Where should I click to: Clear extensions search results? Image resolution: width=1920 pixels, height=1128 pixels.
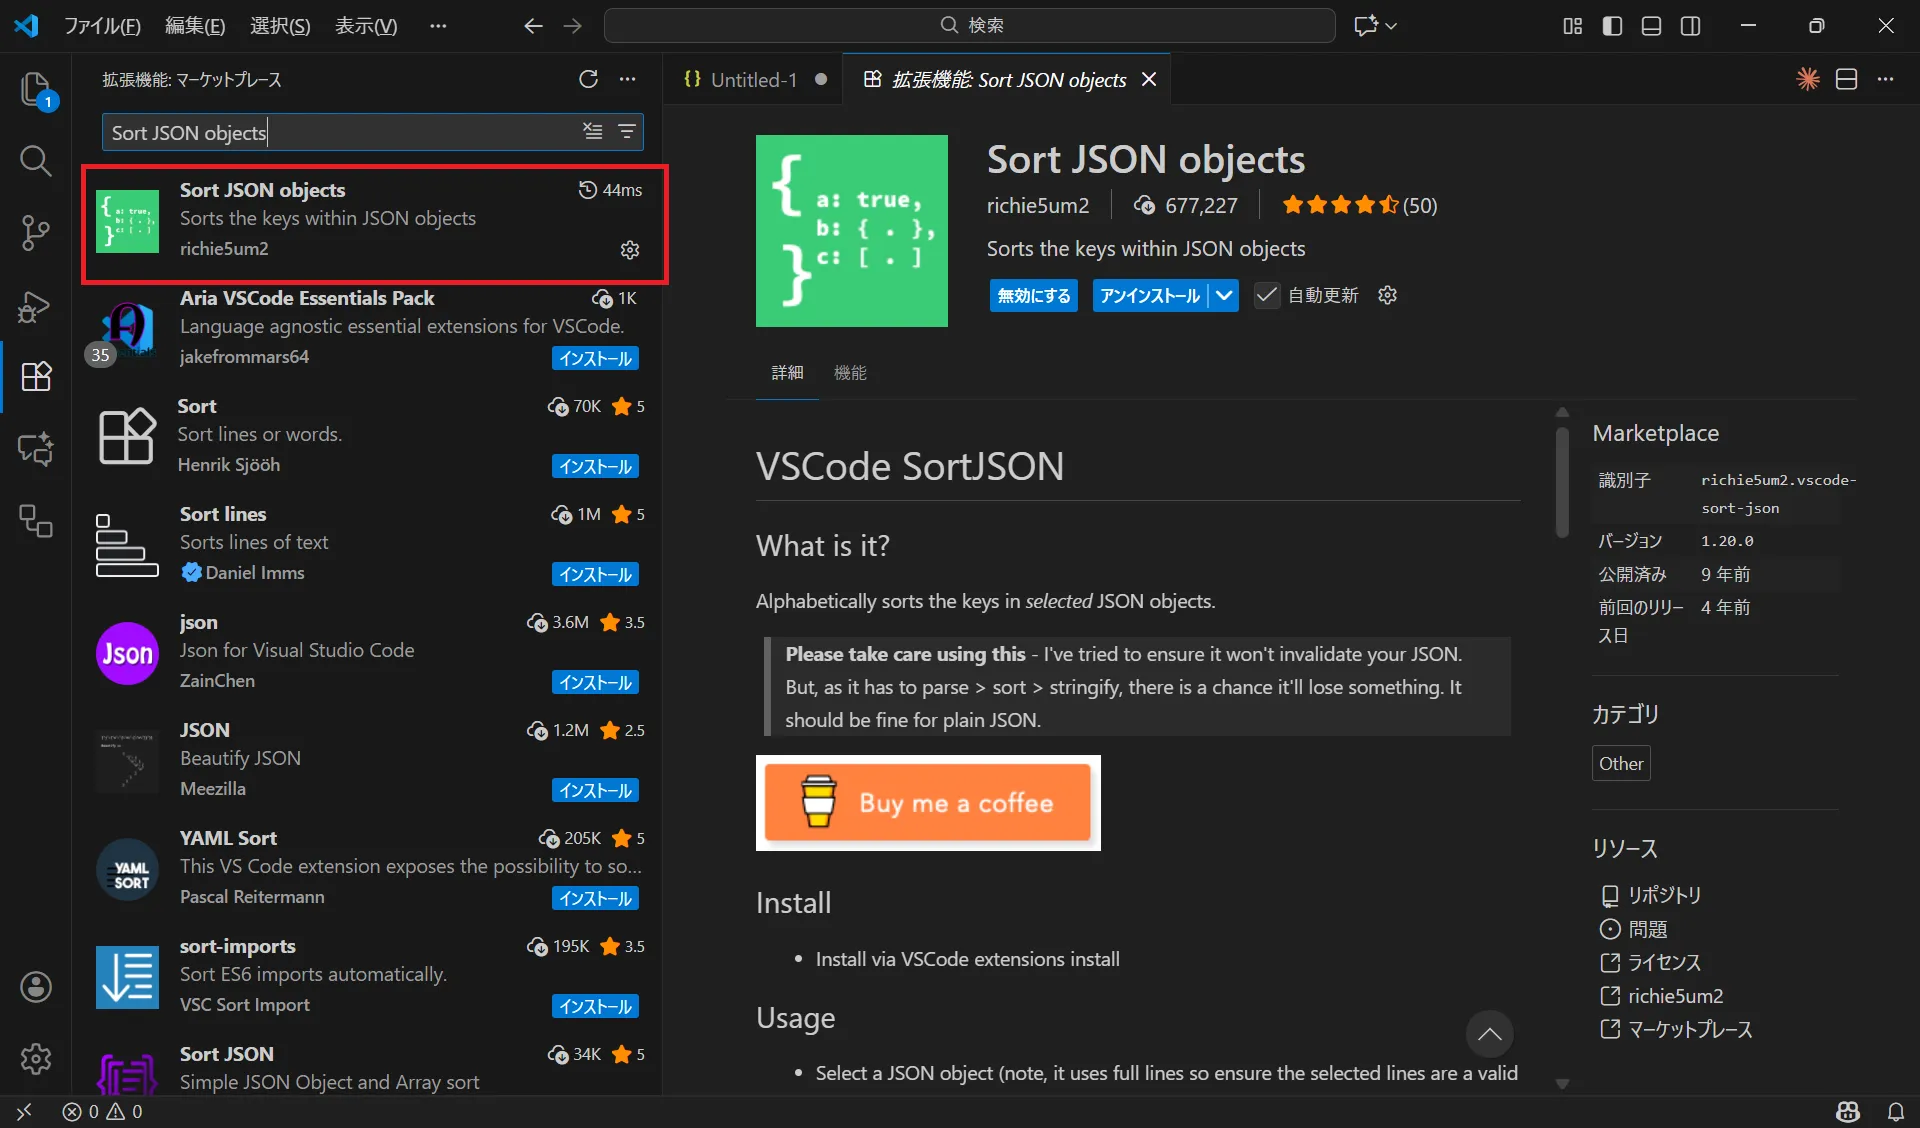pos(593,131)
